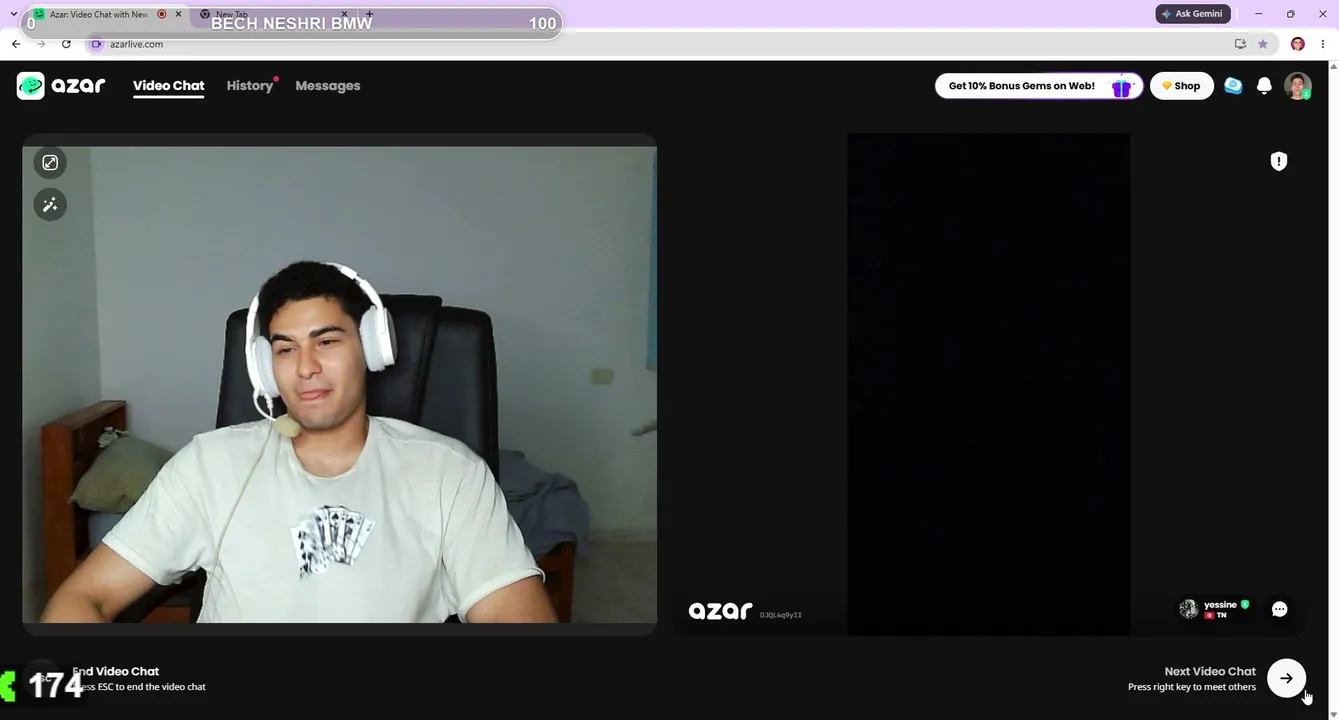View site information for azarlive.com
The height and width of the screenshot is (720, 1339).
pos(96,44)
